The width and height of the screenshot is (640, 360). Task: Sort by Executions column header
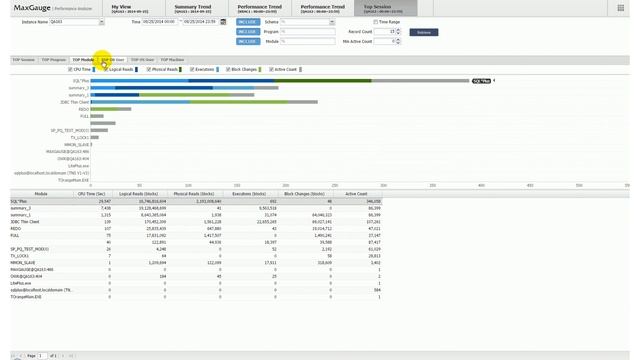249,194
